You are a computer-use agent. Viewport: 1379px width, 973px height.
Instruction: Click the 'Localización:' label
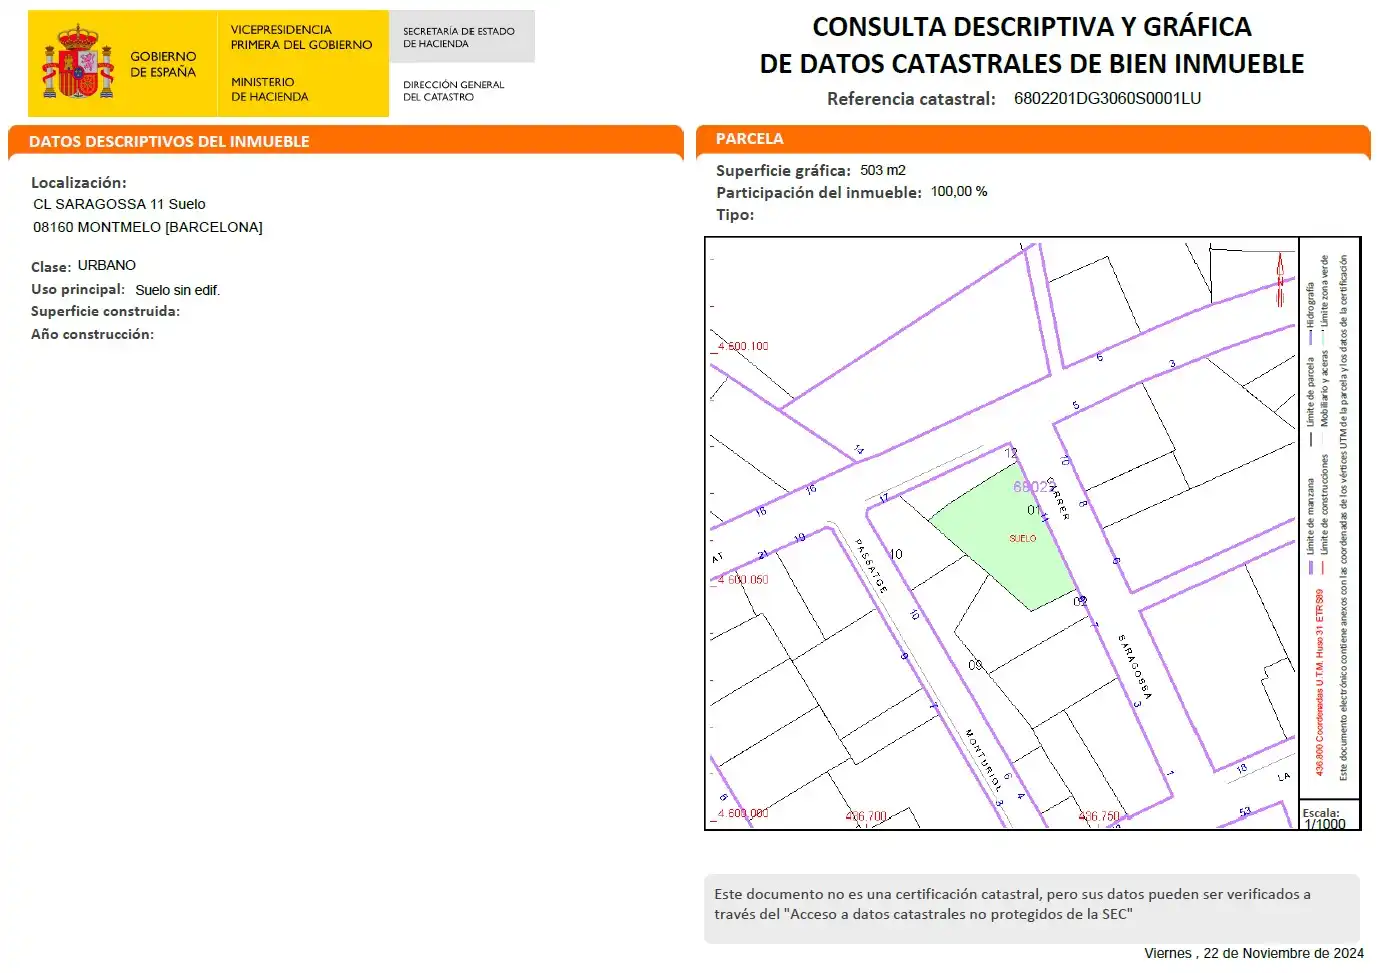coord(79,182)
